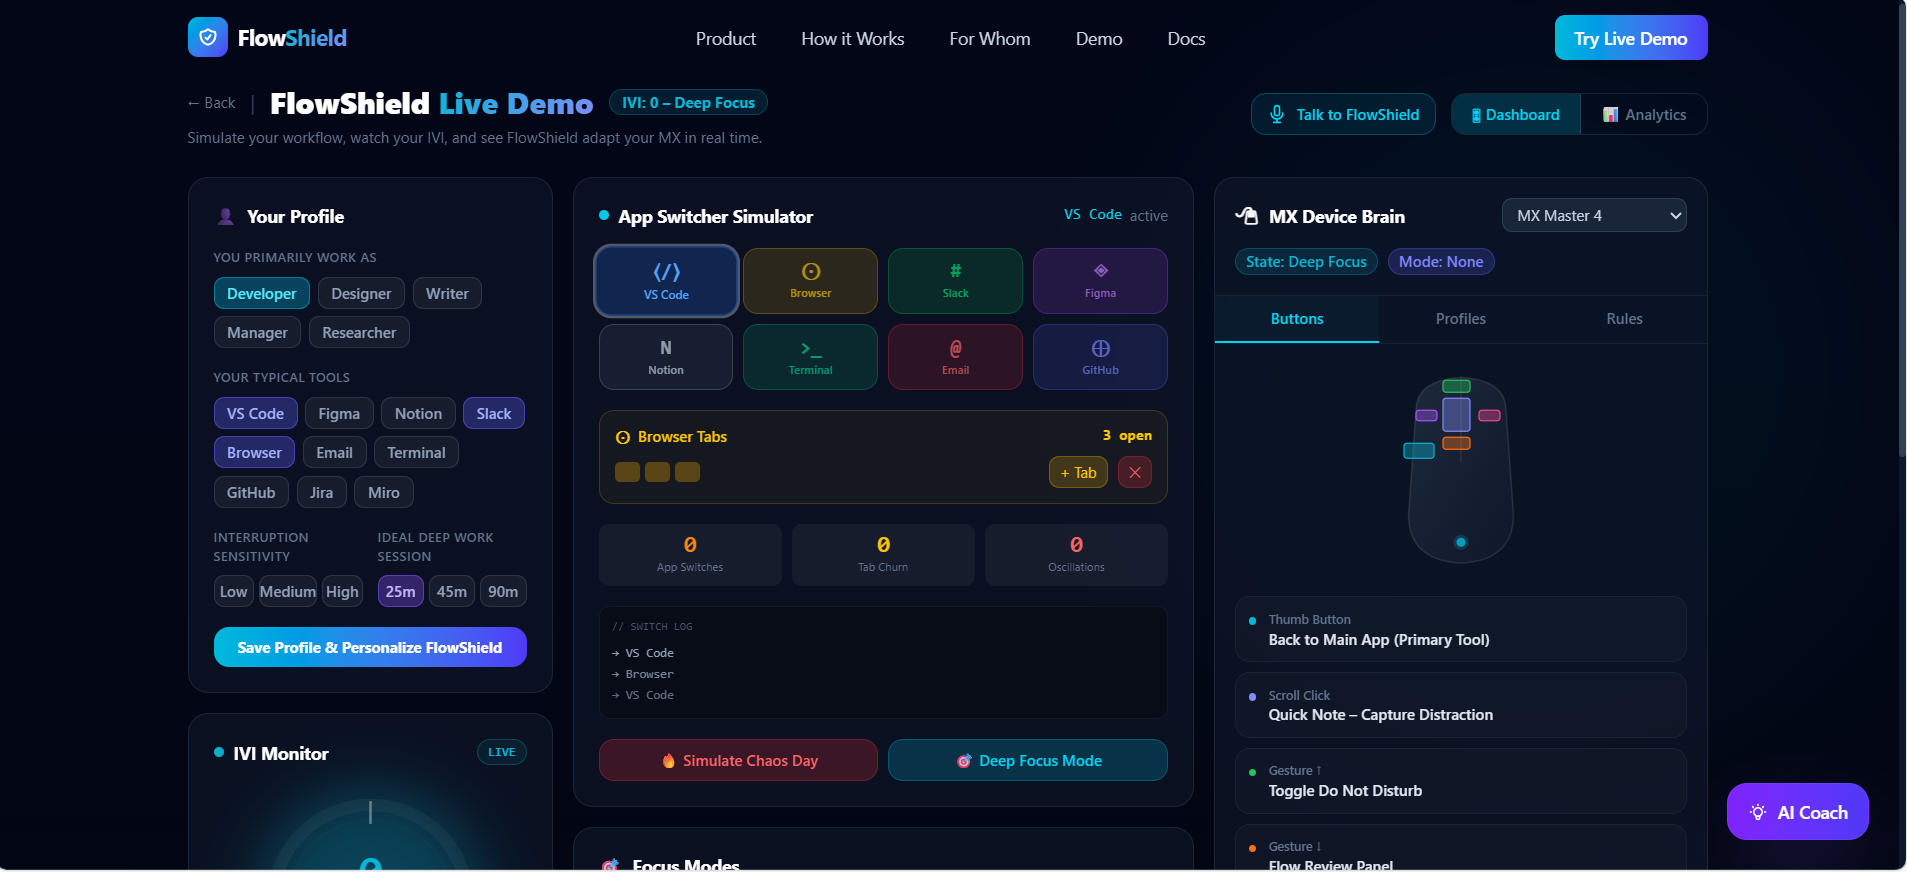The width and height of the screenshot is (1907, 872).
Task: Open the Docs nav item
Action: (x=1186, y=38)
